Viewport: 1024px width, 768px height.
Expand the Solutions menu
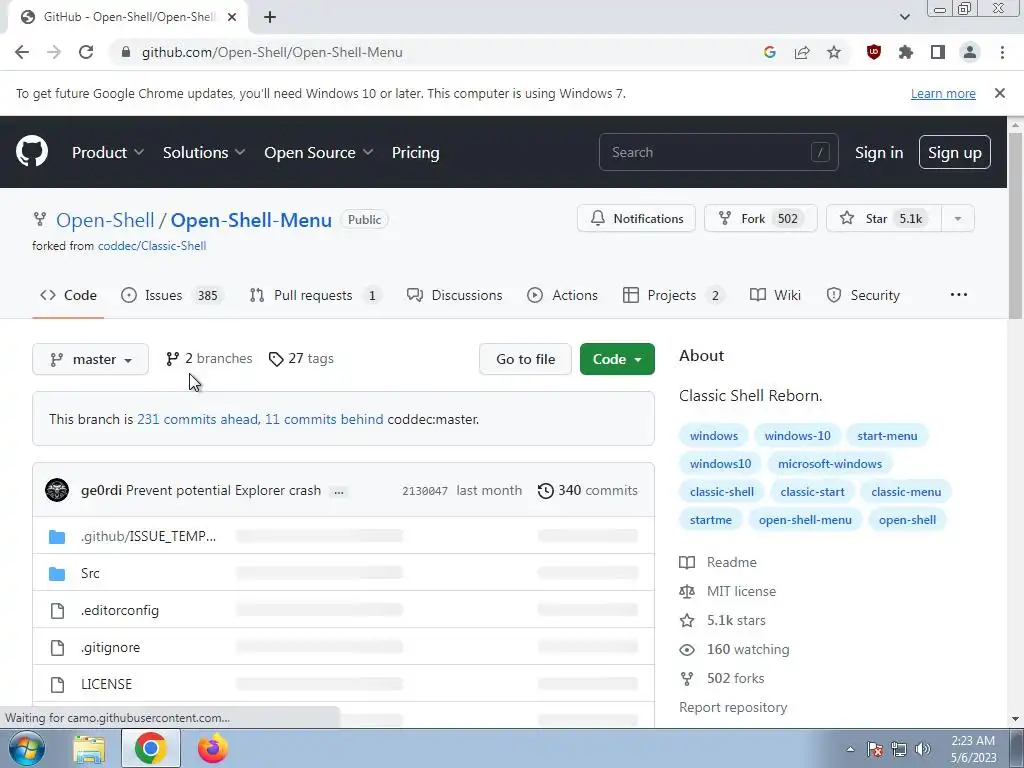[x=204, y=152]
